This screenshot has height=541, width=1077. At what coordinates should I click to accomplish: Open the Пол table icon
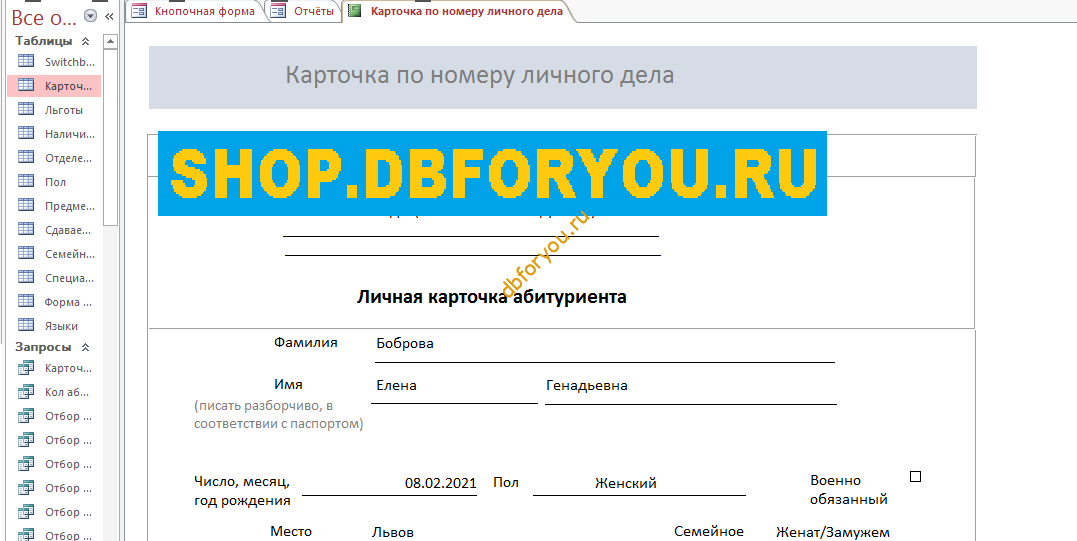point(25,181)
